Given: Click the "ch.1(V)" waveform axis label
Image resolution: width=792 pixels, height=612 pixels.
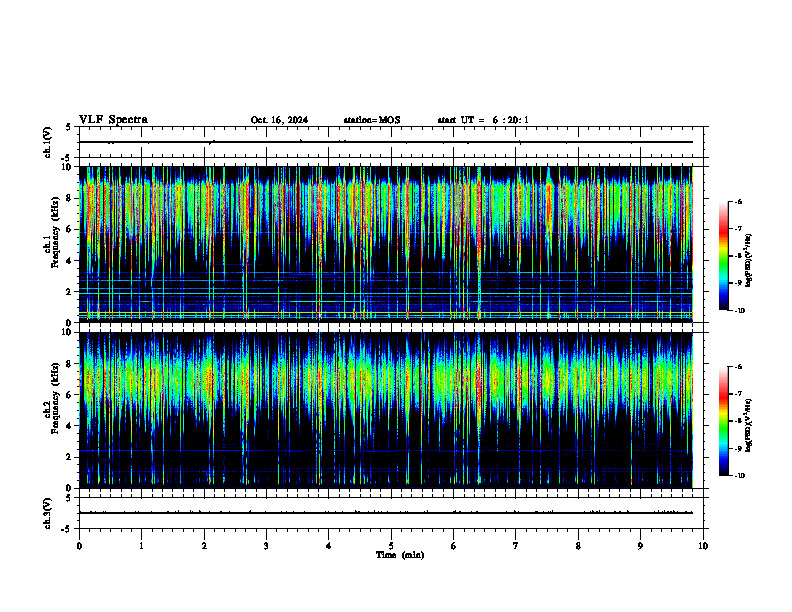Looking at the screenshot, I should click(x=48, y=142).
